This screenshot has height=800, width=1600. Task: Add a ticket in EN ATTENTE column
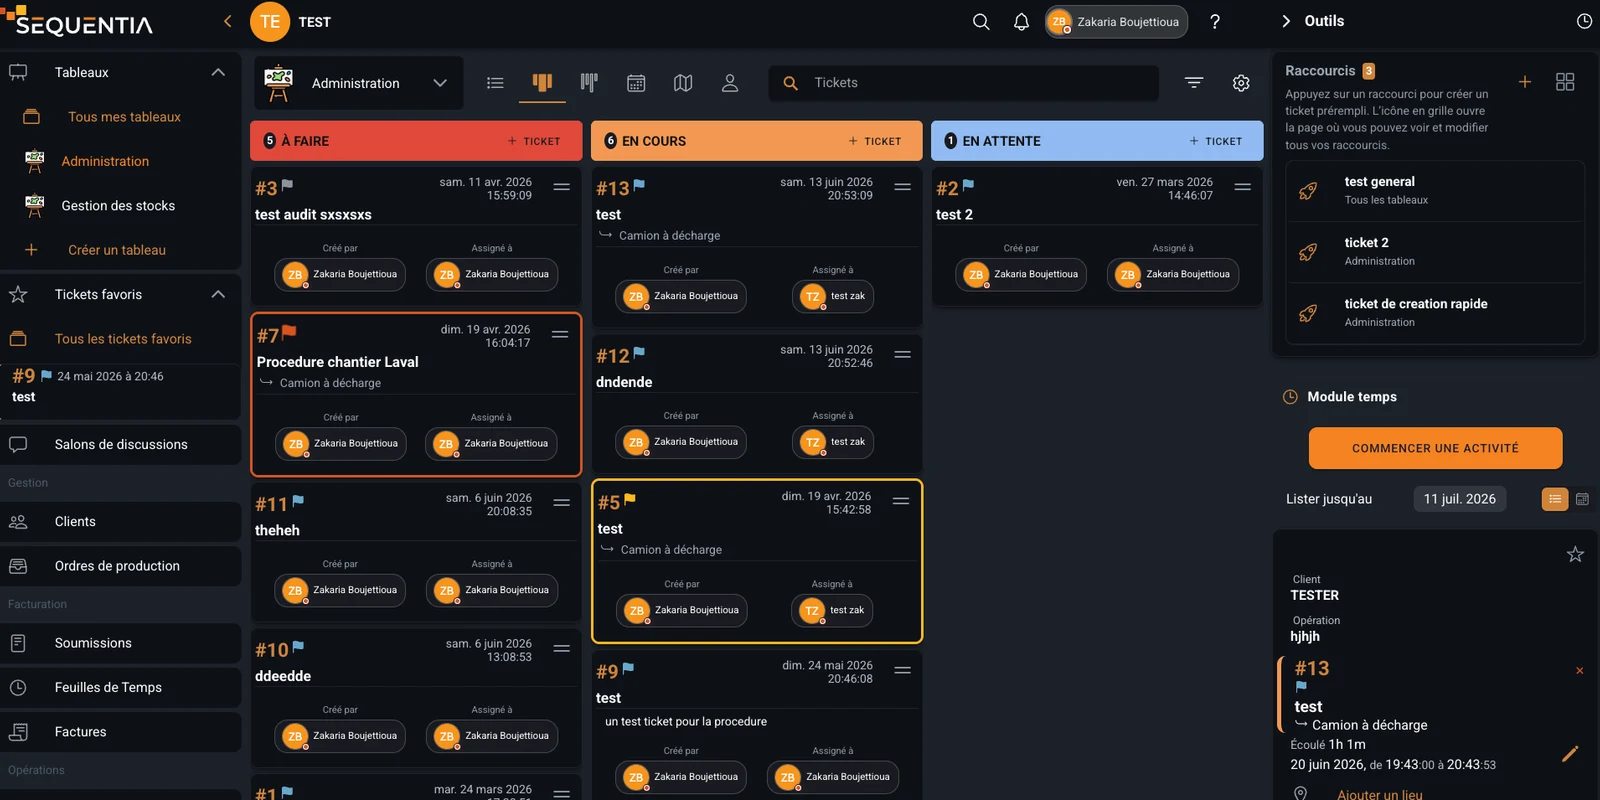click(1216, 141)
